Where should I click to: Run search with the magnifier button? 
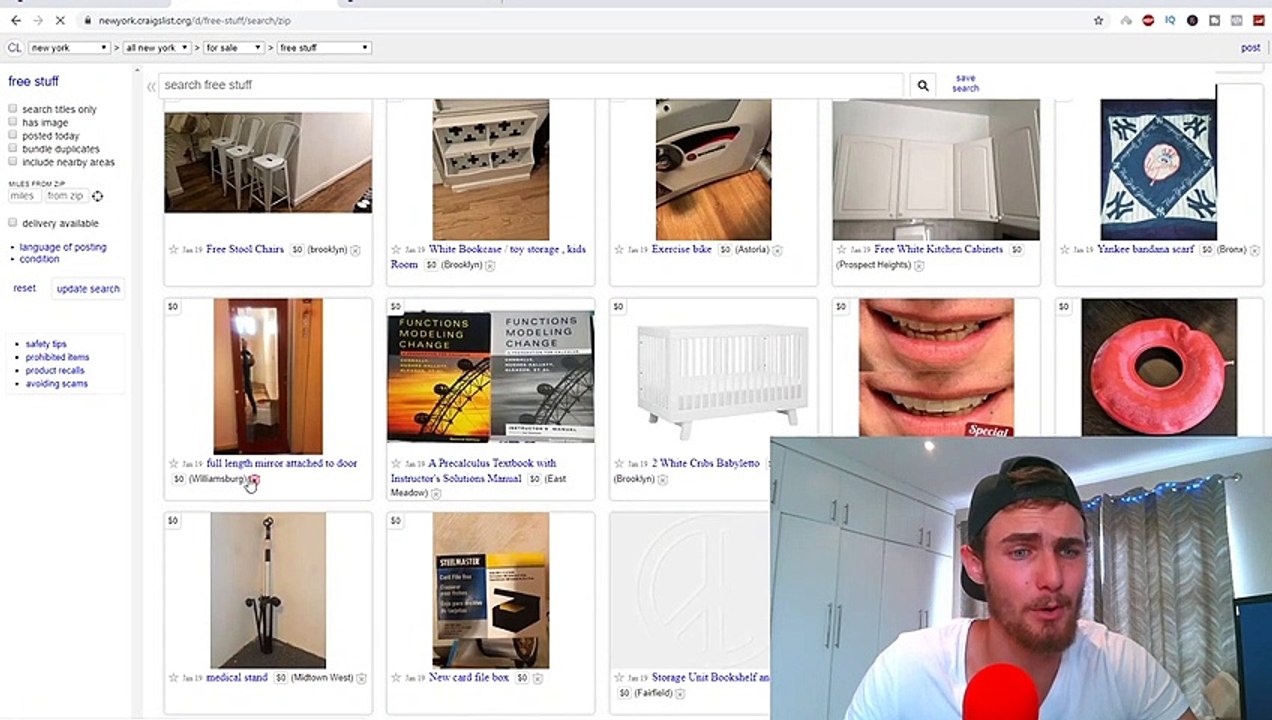point(923,86)
